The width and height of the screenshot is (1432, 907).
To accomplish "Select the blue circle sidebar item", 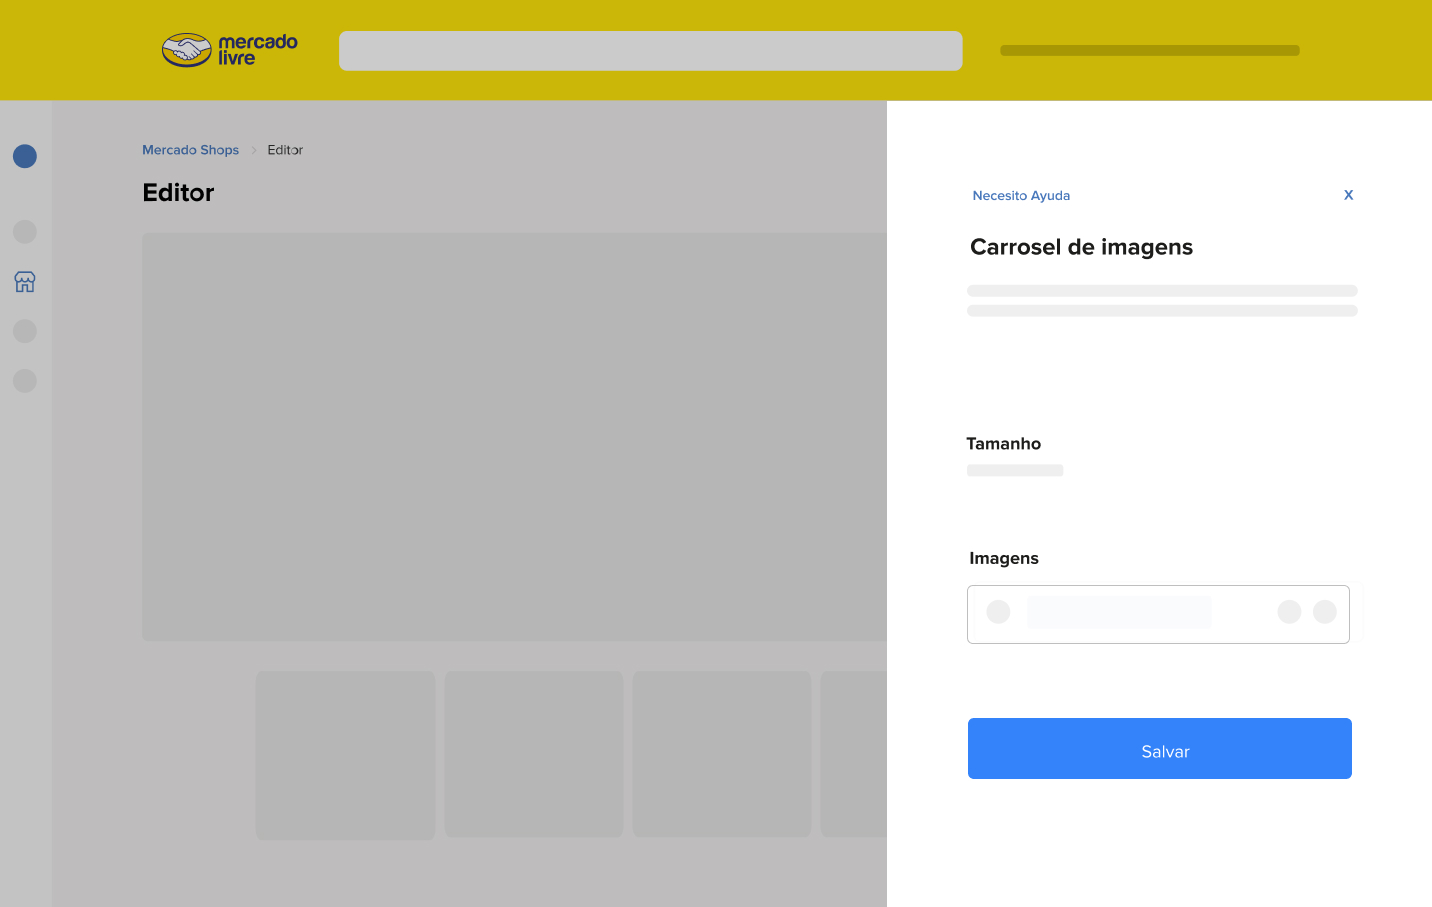I will (25, 156).
